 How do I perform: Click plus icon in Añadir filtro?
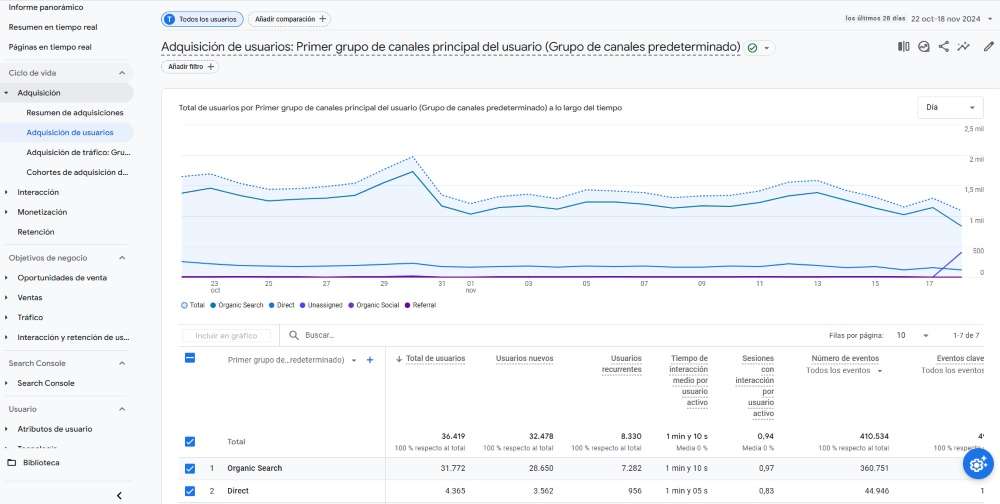pyautogui.click(x=211, y=66)
